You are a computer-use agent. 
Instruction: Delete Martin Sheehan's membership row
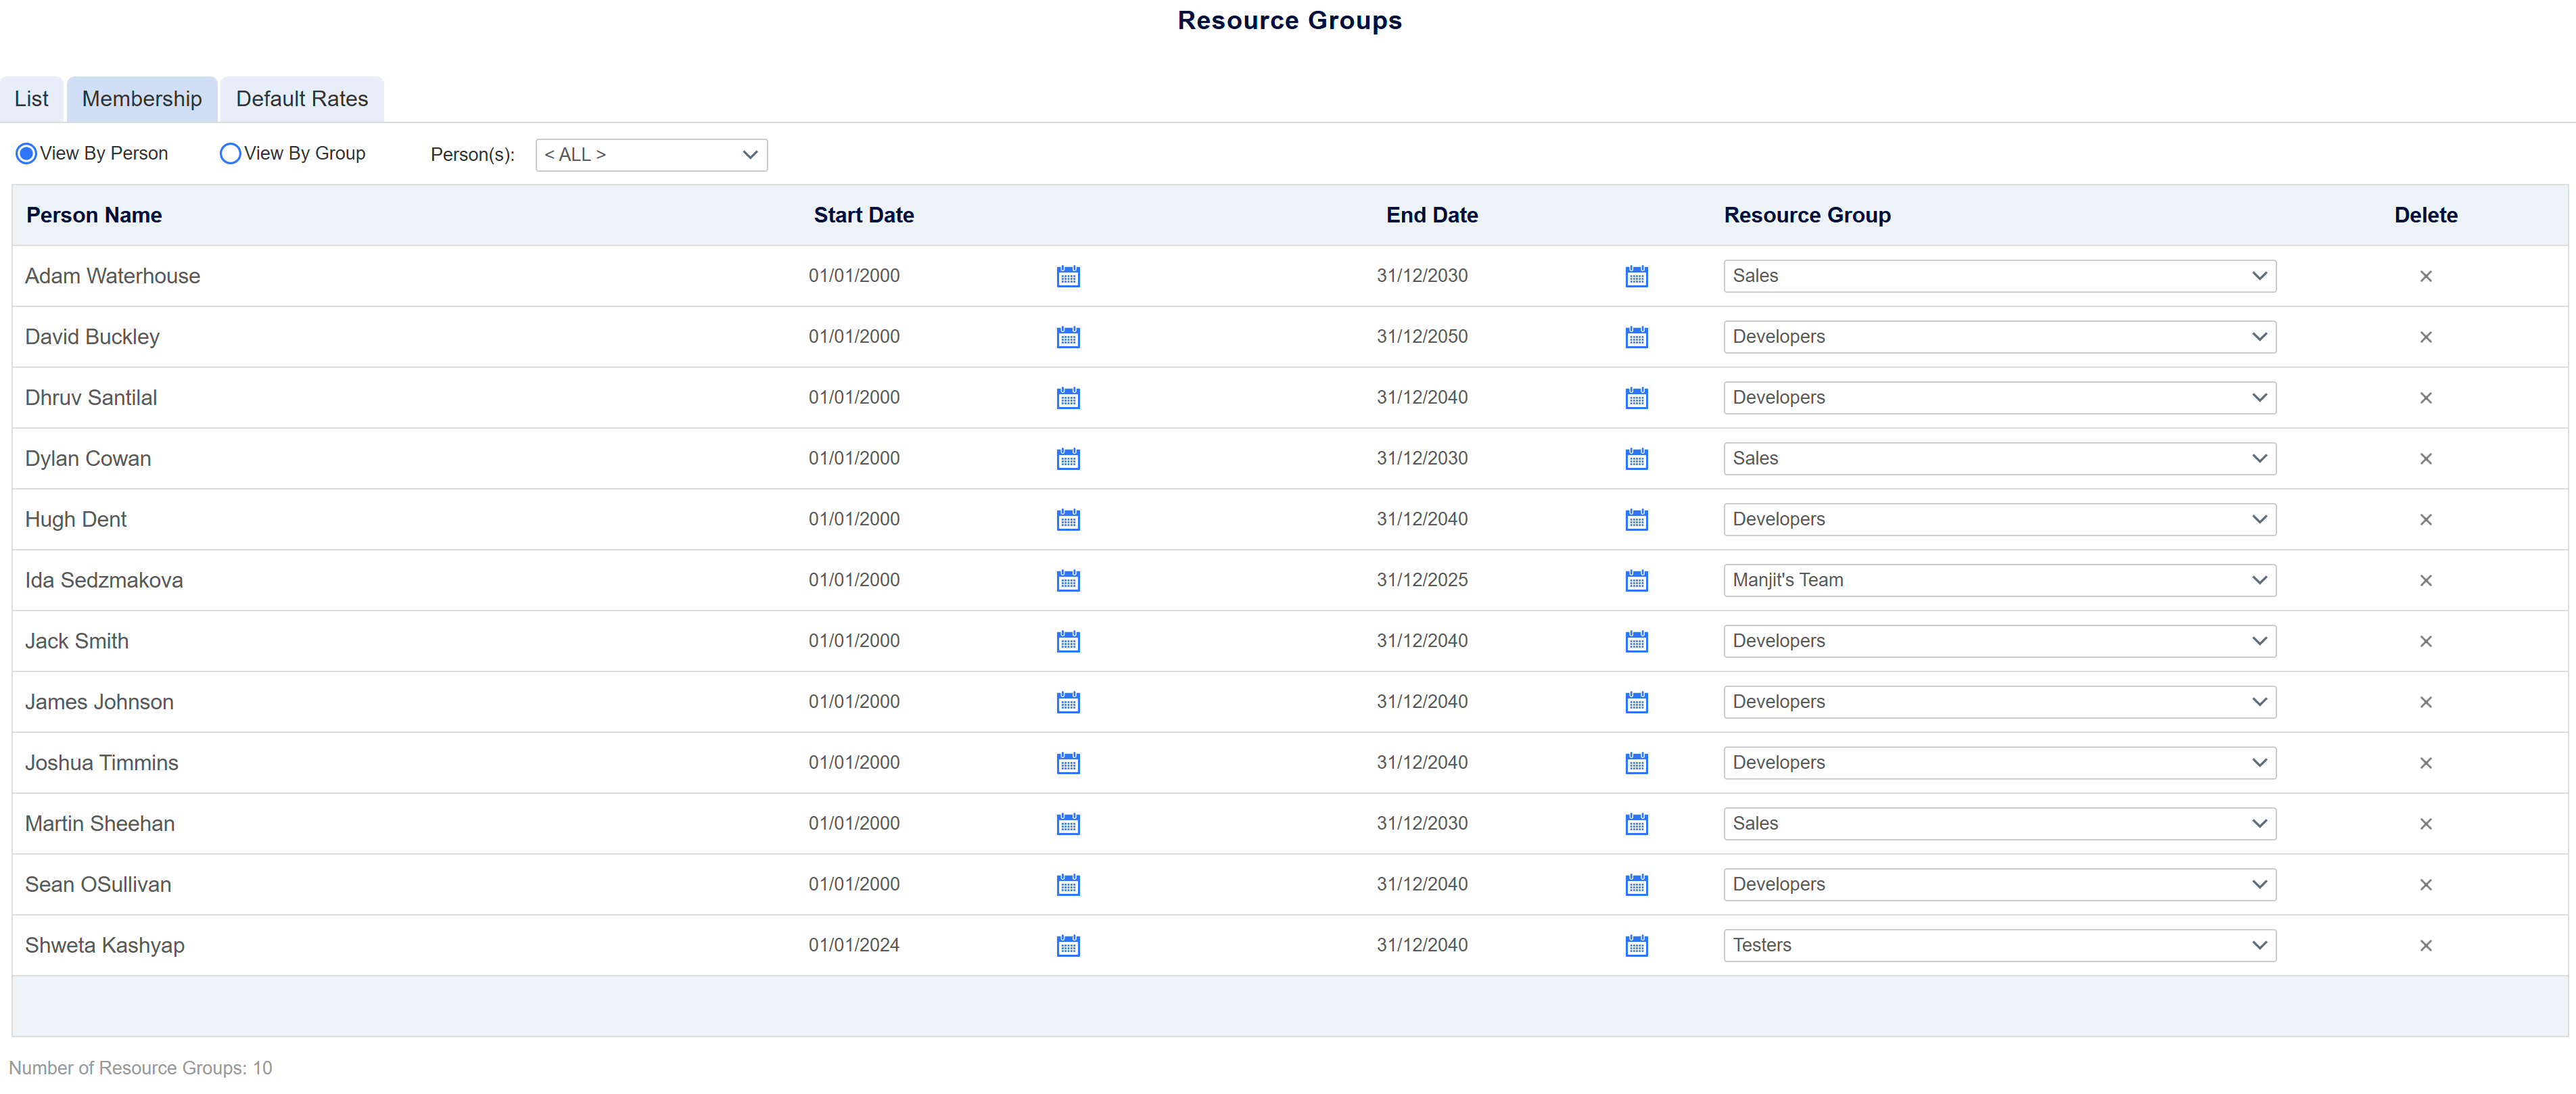(2425, 824)
